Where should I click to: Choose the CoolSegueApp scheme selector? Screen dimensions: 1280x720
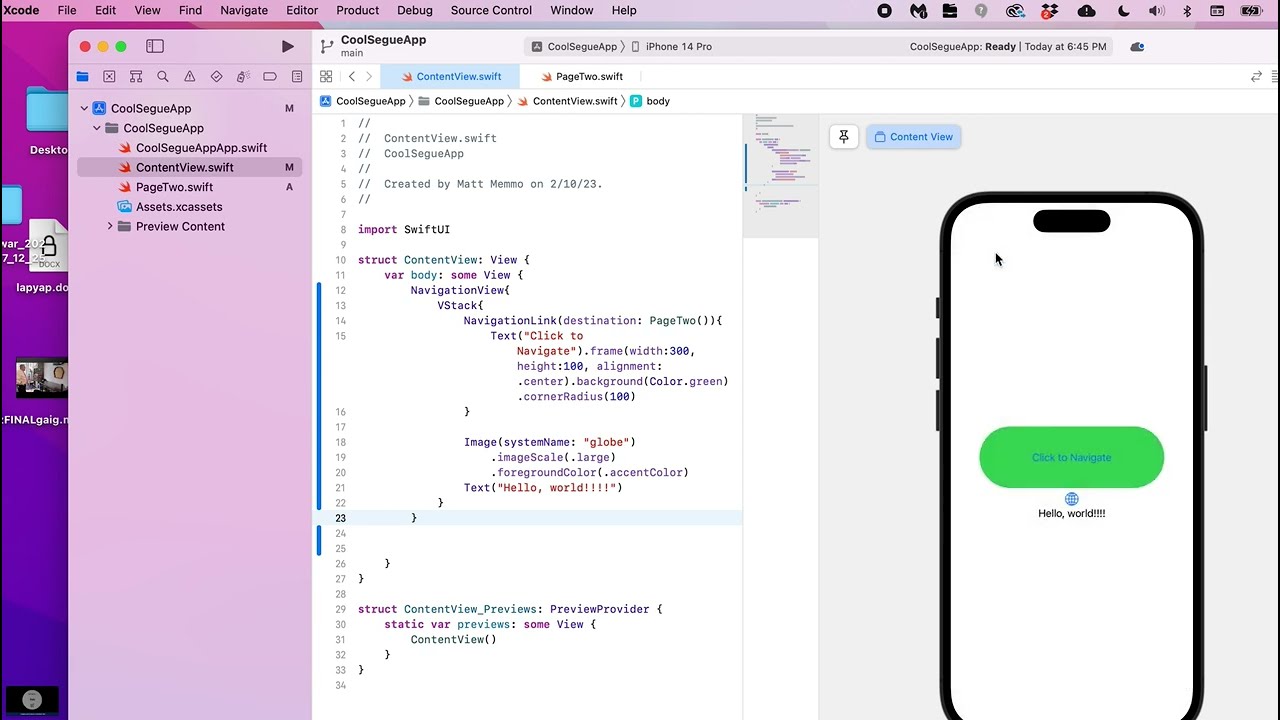click(x=574, y=46)
